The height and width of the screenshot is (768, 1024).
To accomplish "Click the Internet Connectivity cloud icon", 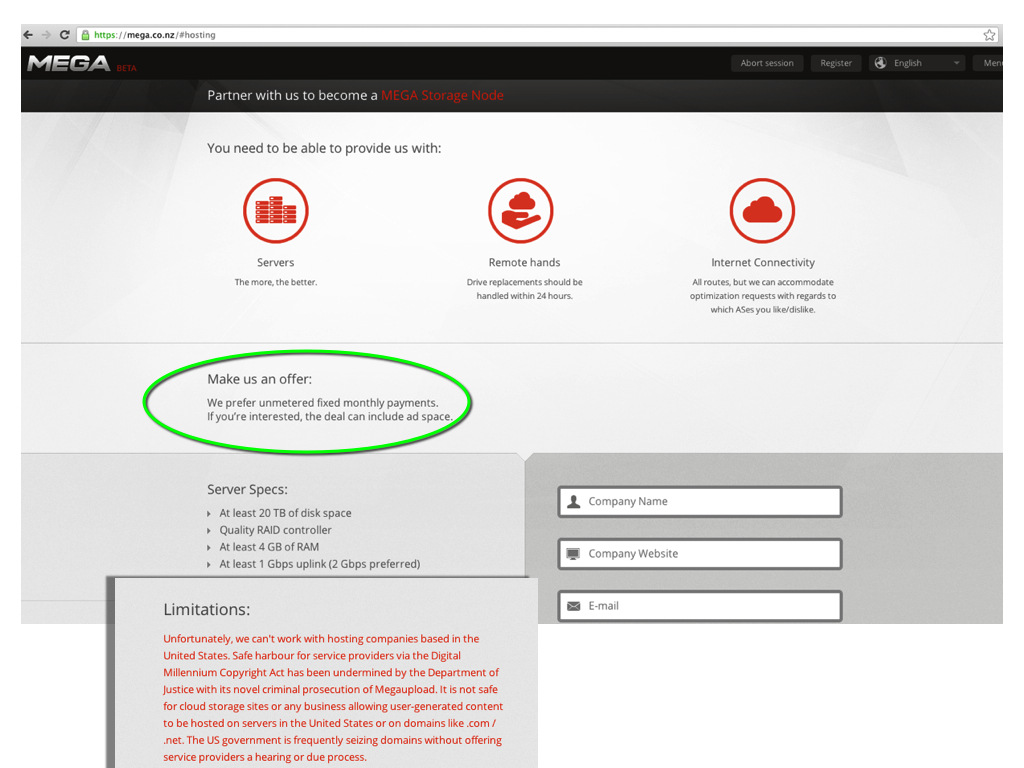I will [x=762, y=210].
